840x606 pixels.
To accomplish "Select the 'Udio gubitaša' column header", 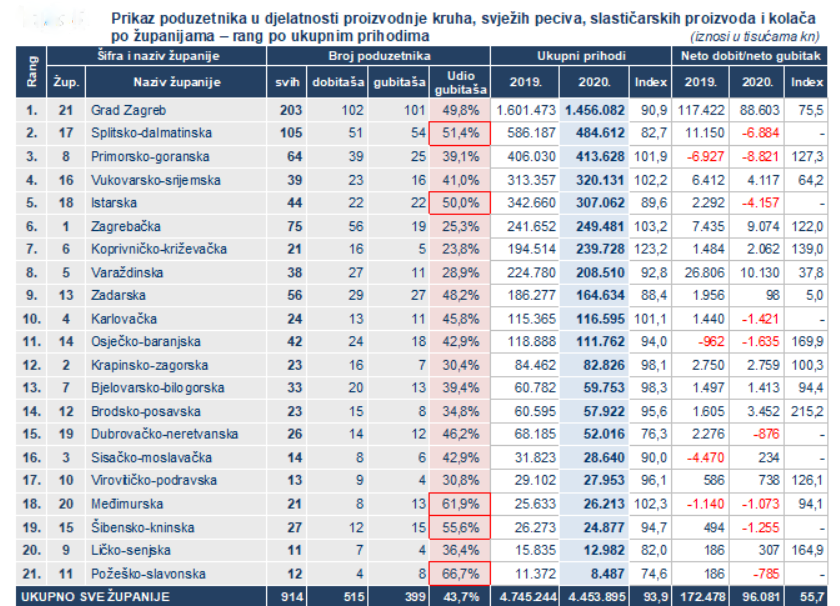I will pyautogui.click(x=460, y=82).
